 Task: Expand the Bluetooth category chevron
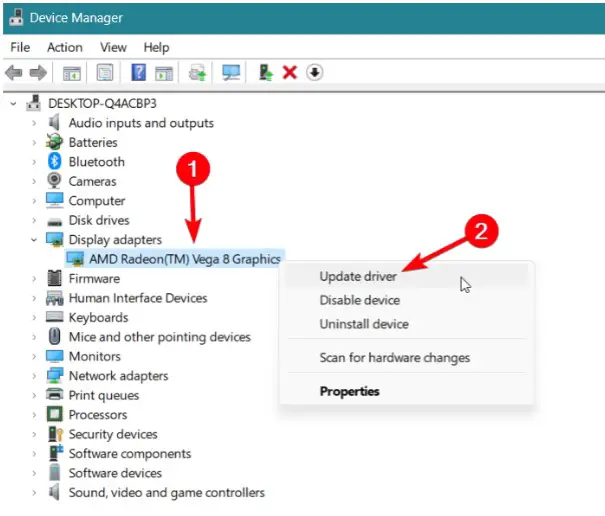pyautogui.click(x=34, y=162)
